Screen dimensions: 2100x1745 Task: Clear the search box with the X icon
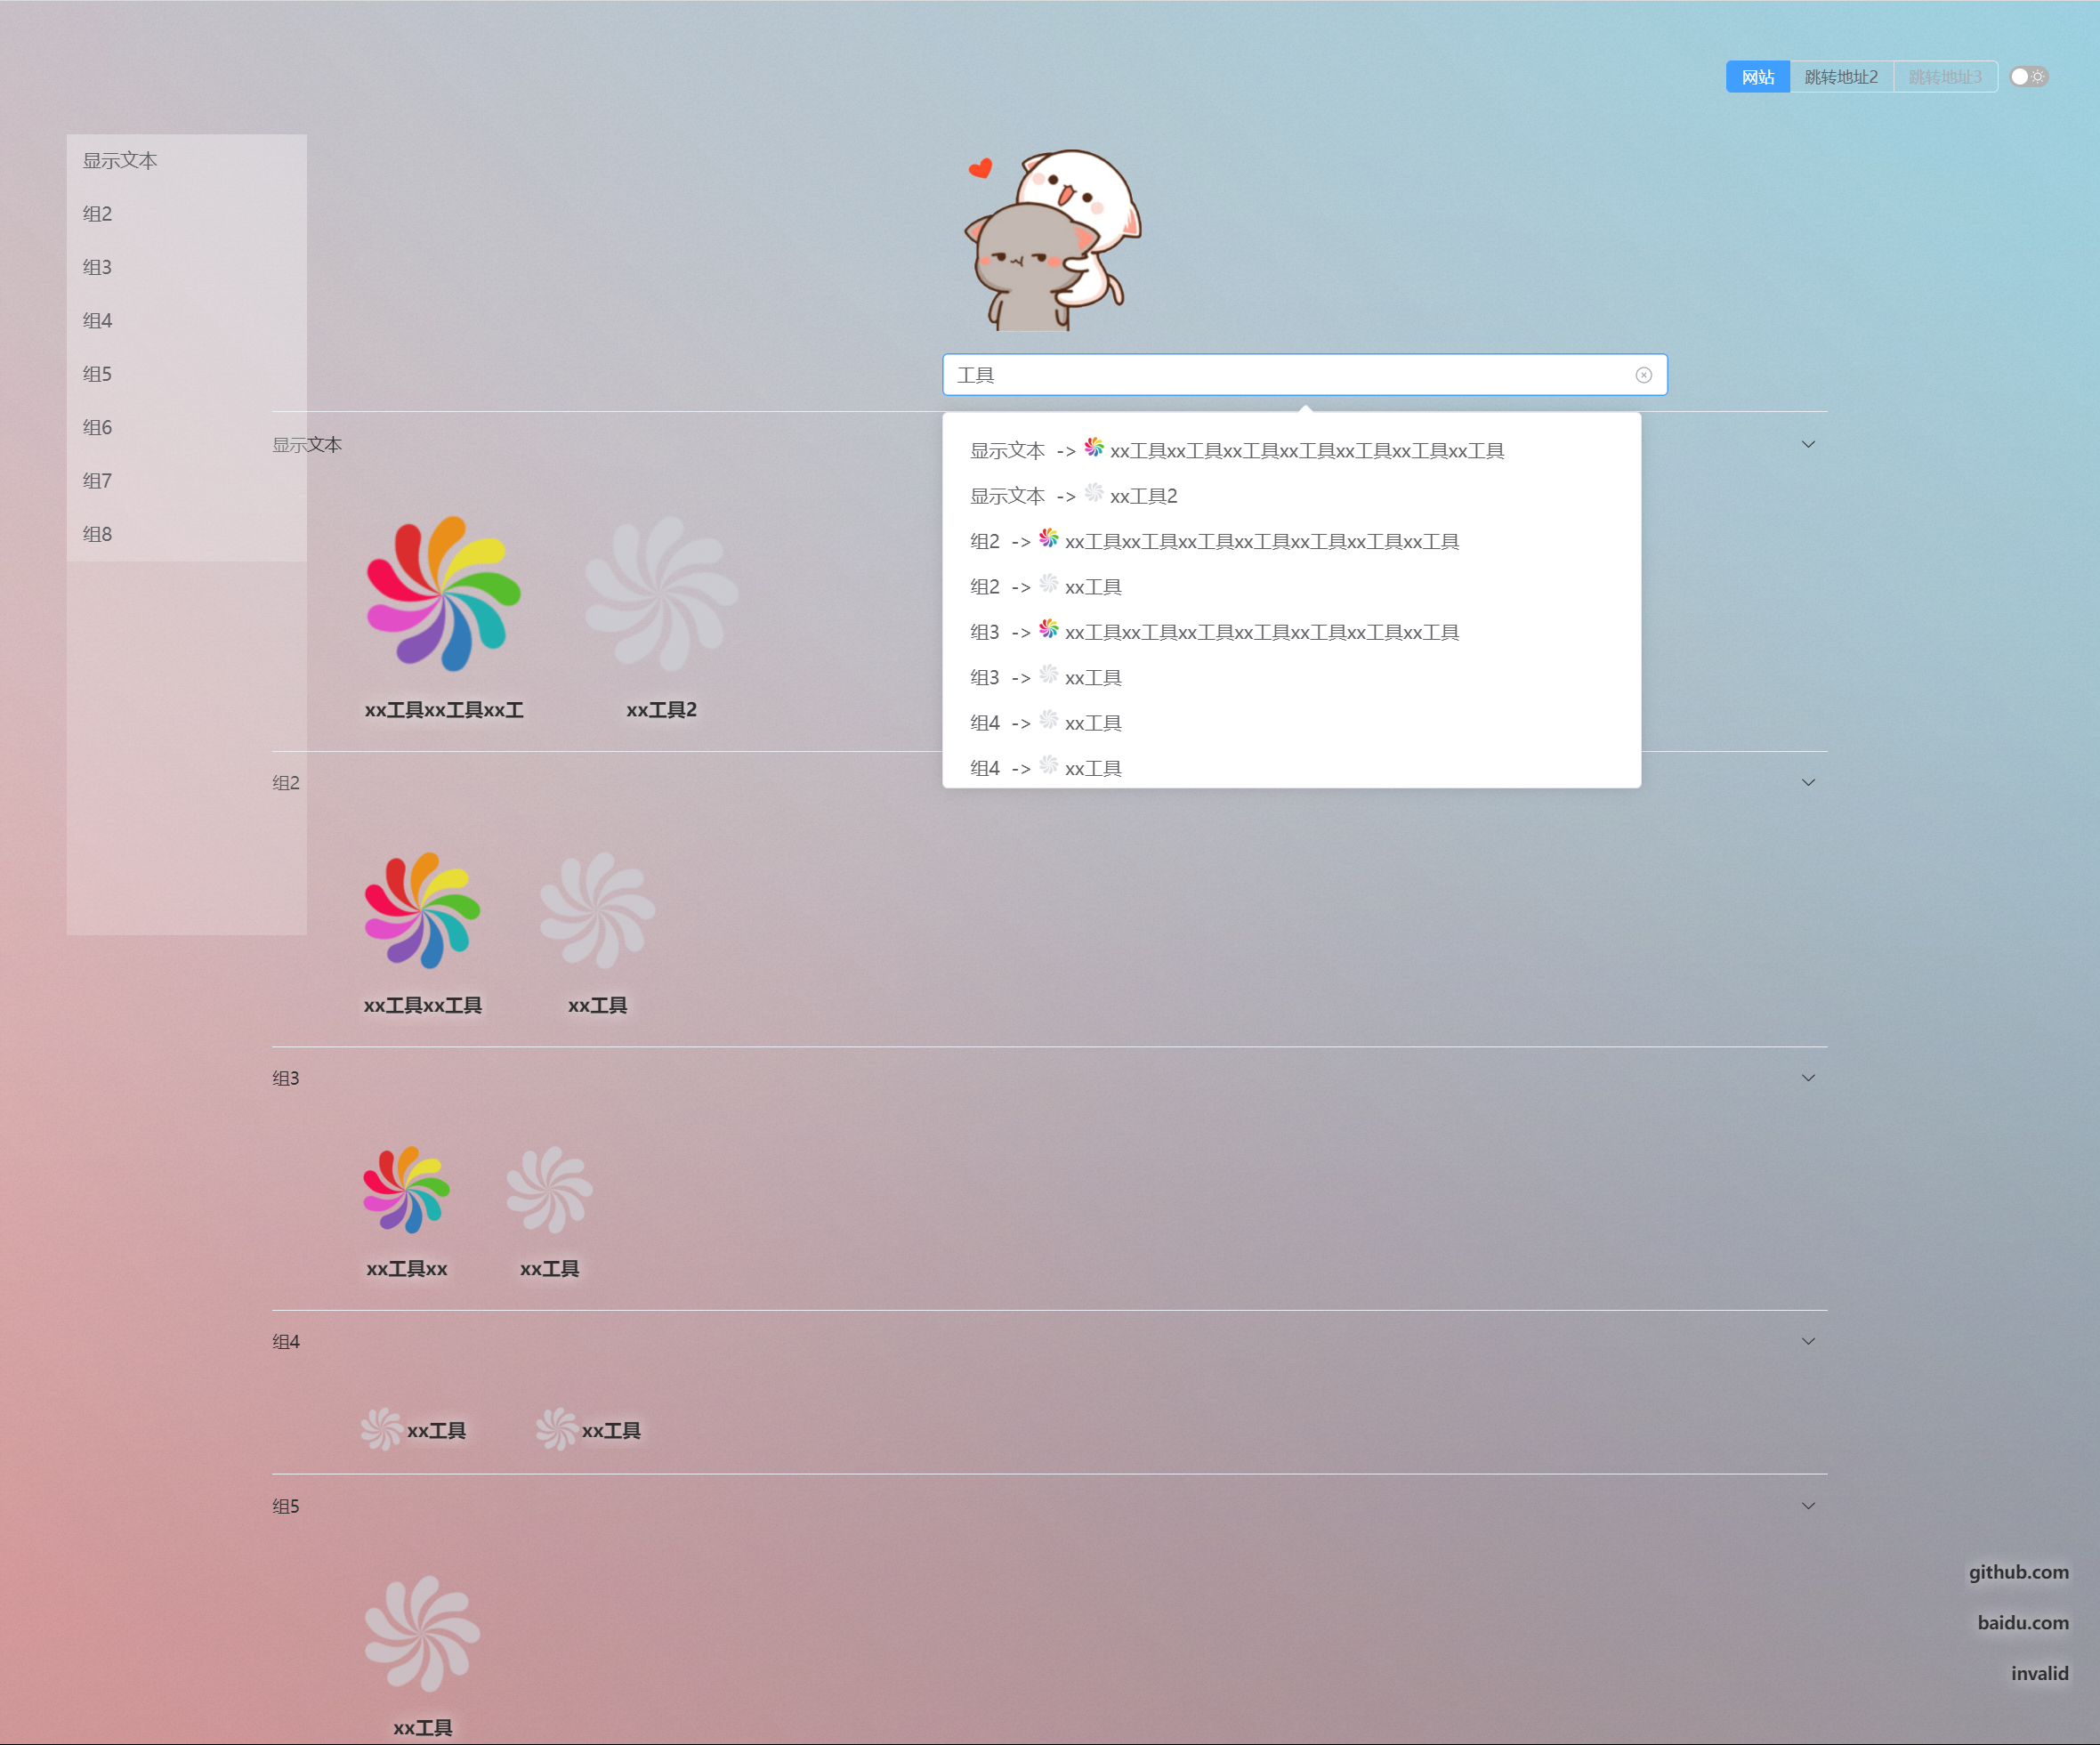[1643, 375]
